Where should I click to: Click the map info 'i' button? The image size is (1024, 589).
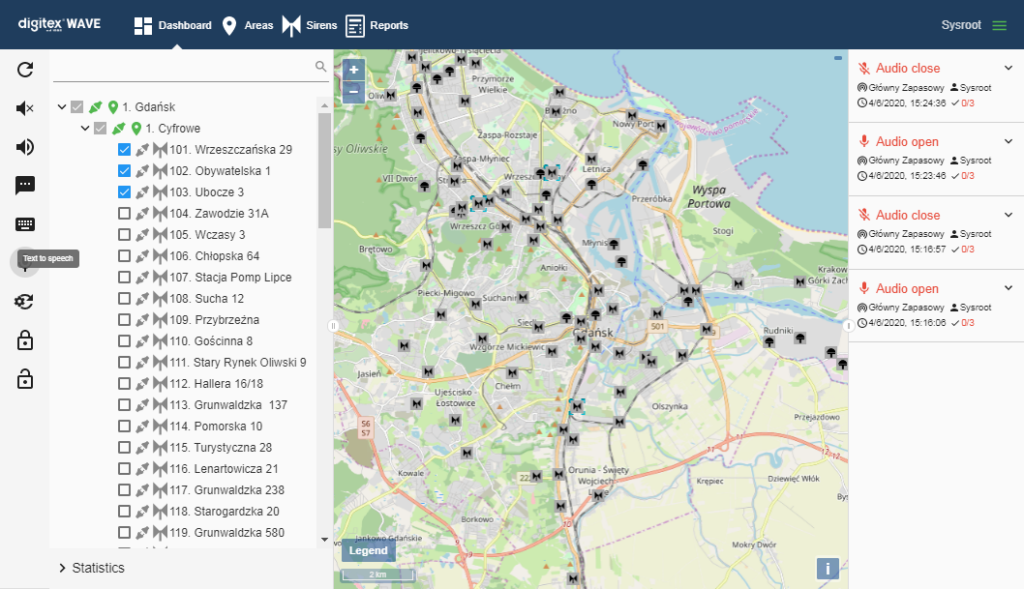coord(827,568)
